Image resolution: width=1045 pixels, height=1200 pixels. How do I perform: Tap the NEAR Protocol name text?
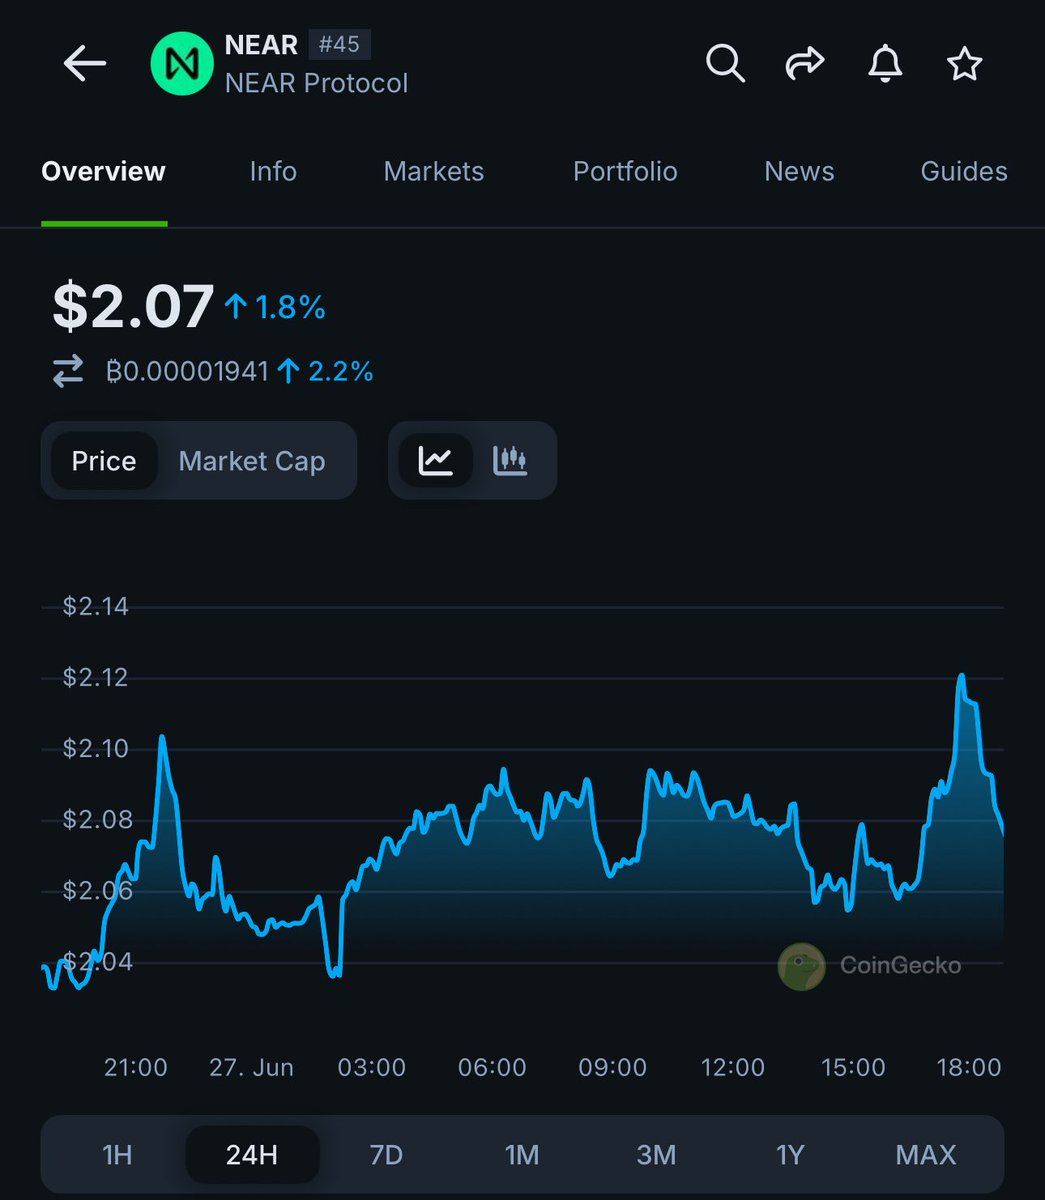click(316, 83)
